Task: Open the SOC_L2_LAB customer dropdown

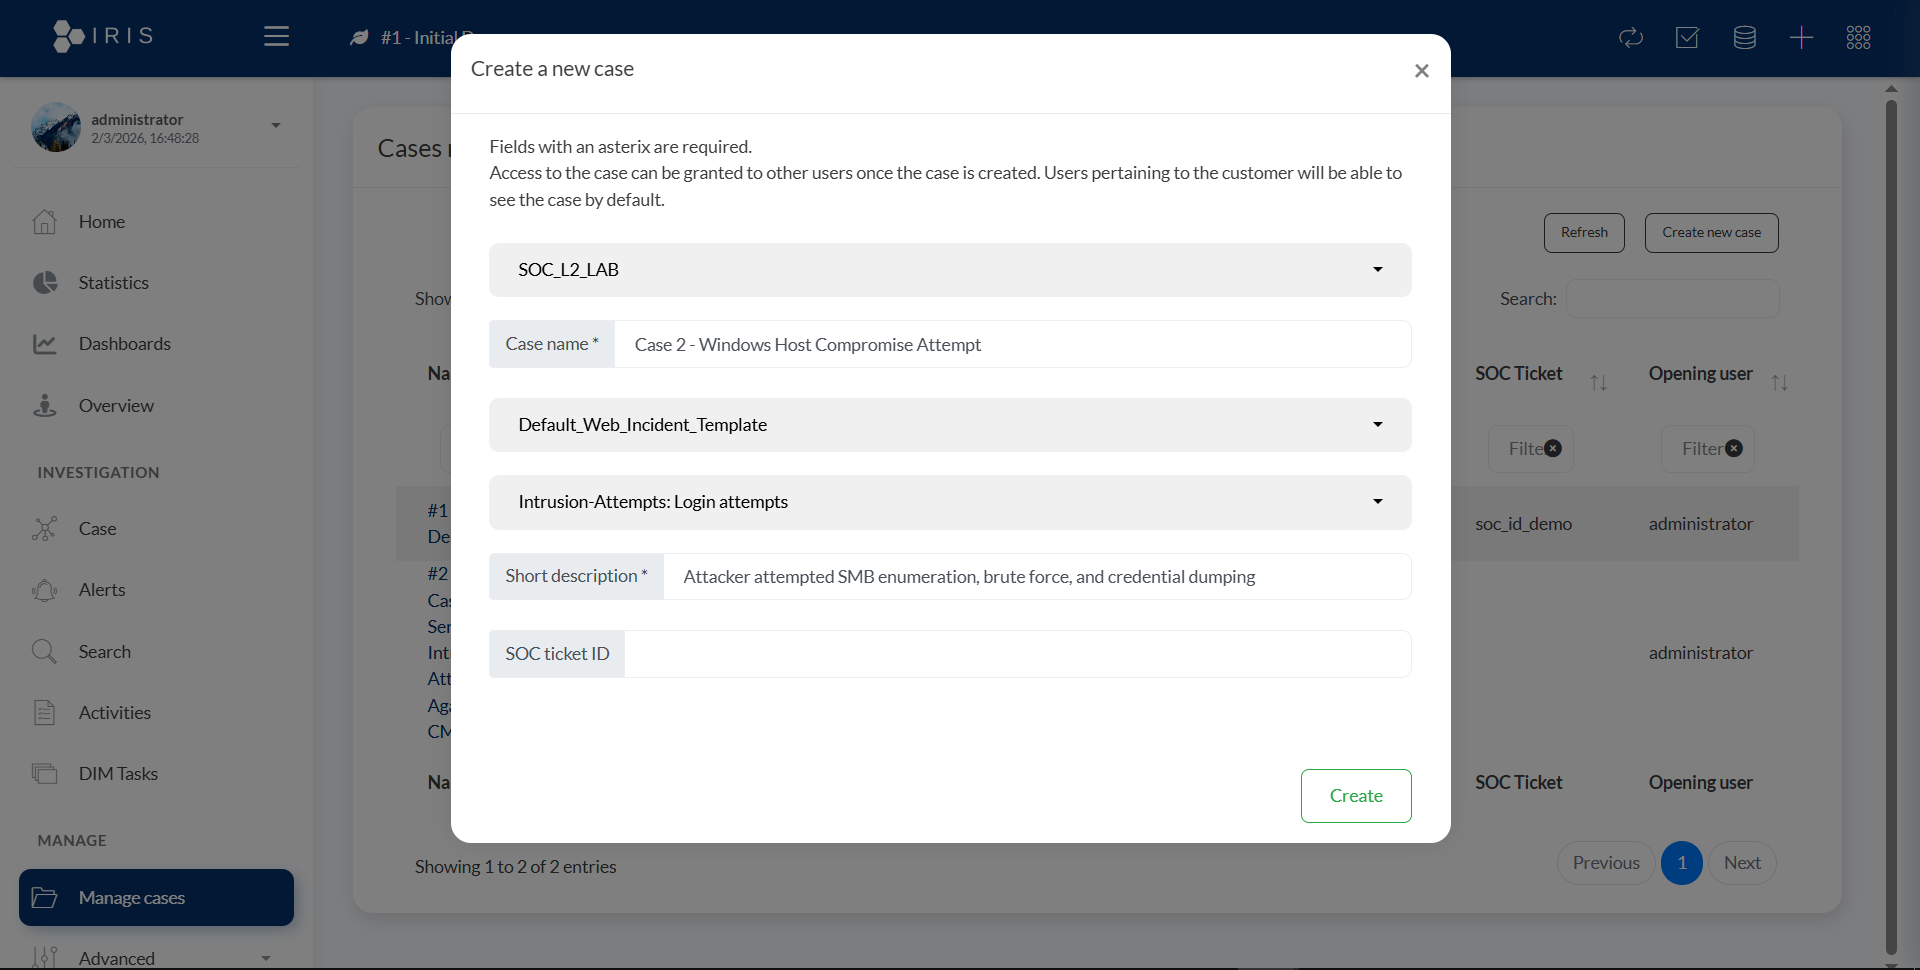Action: tap(949, 270)
